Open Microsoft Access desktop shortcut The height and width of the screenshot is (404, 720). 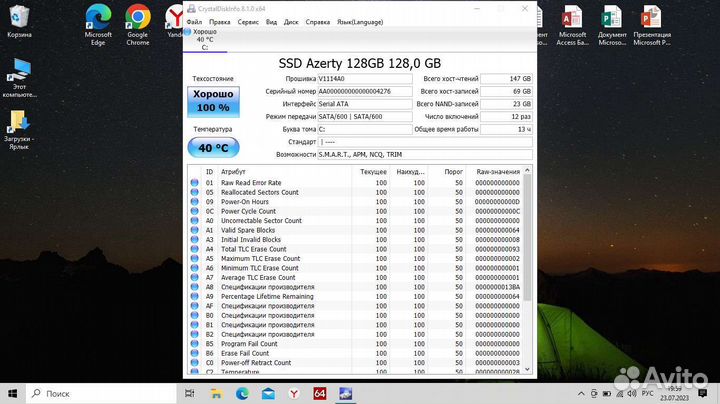[573, 22]
